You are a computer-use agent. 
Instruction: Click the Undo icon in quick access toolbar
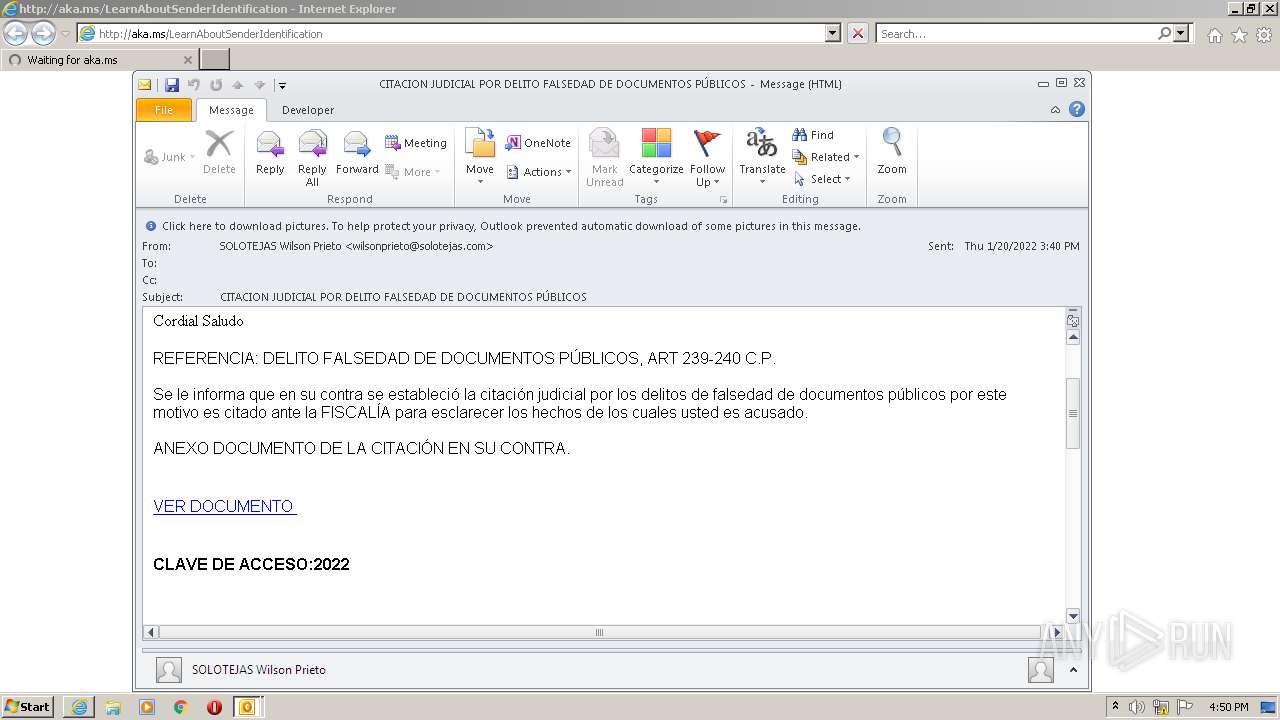pyautogui.click(x=194, y=85)
